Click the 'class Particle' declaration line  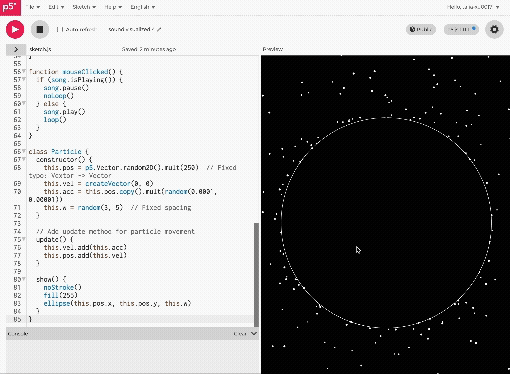58,152
